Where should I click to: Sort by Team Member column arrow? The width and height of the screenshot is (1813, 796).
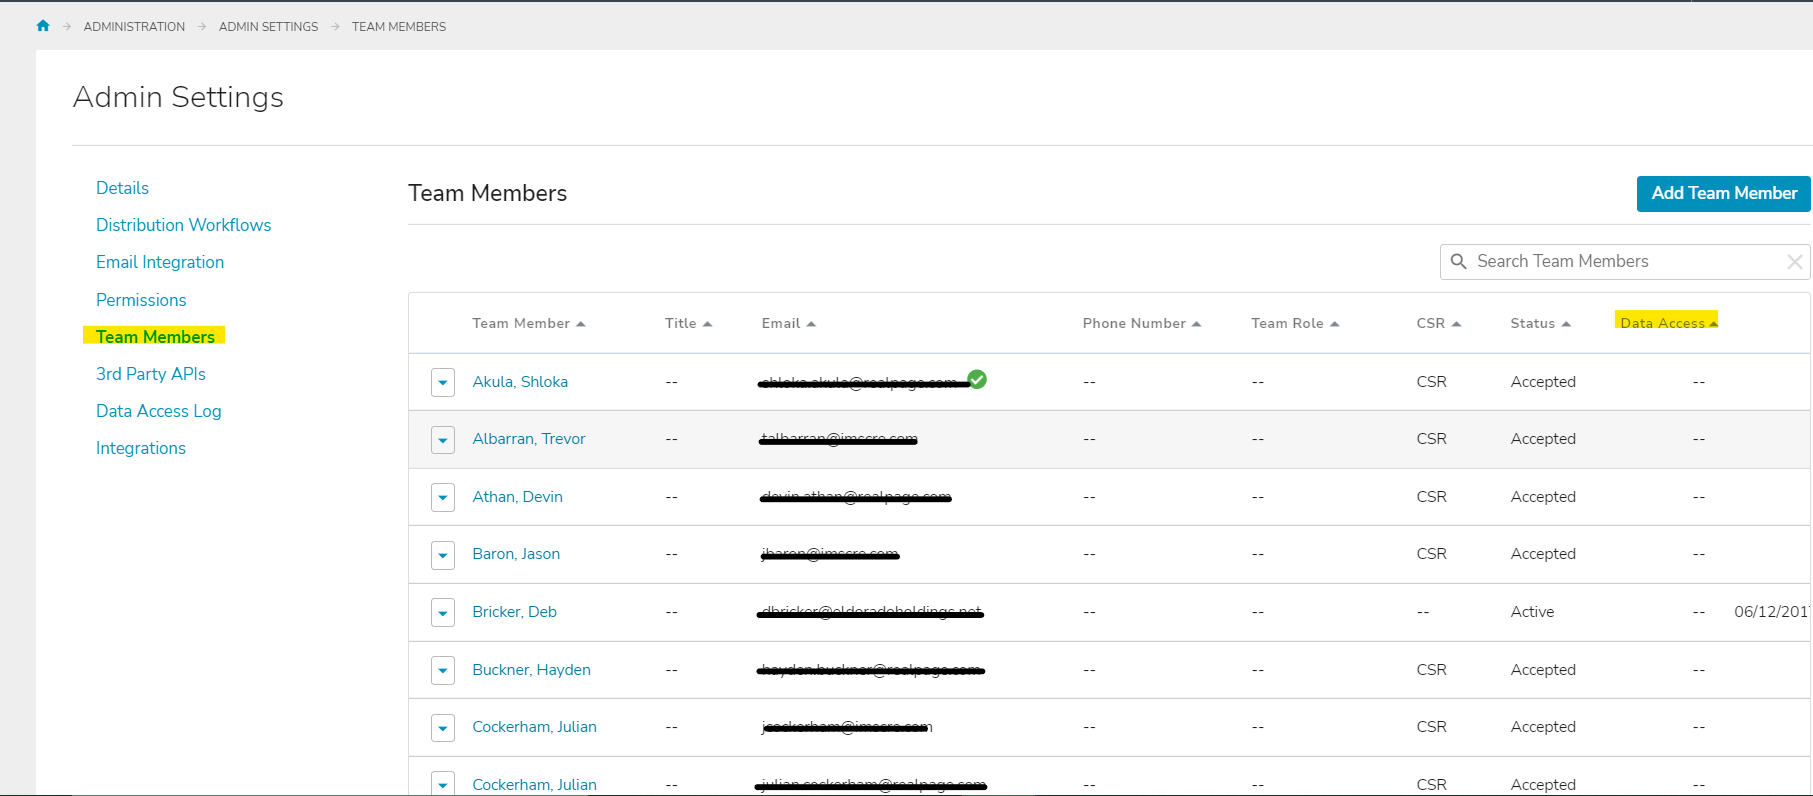point(581,324)
